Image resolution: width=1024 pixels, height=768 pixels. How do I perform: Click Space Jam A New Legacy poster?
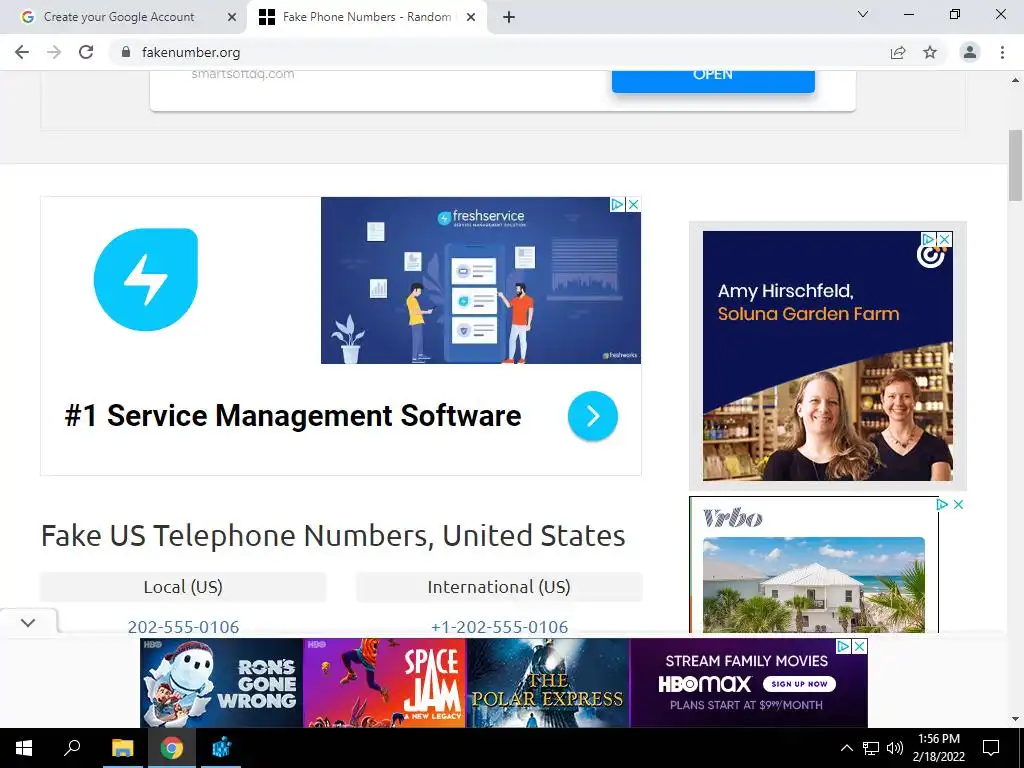point(384,683)
